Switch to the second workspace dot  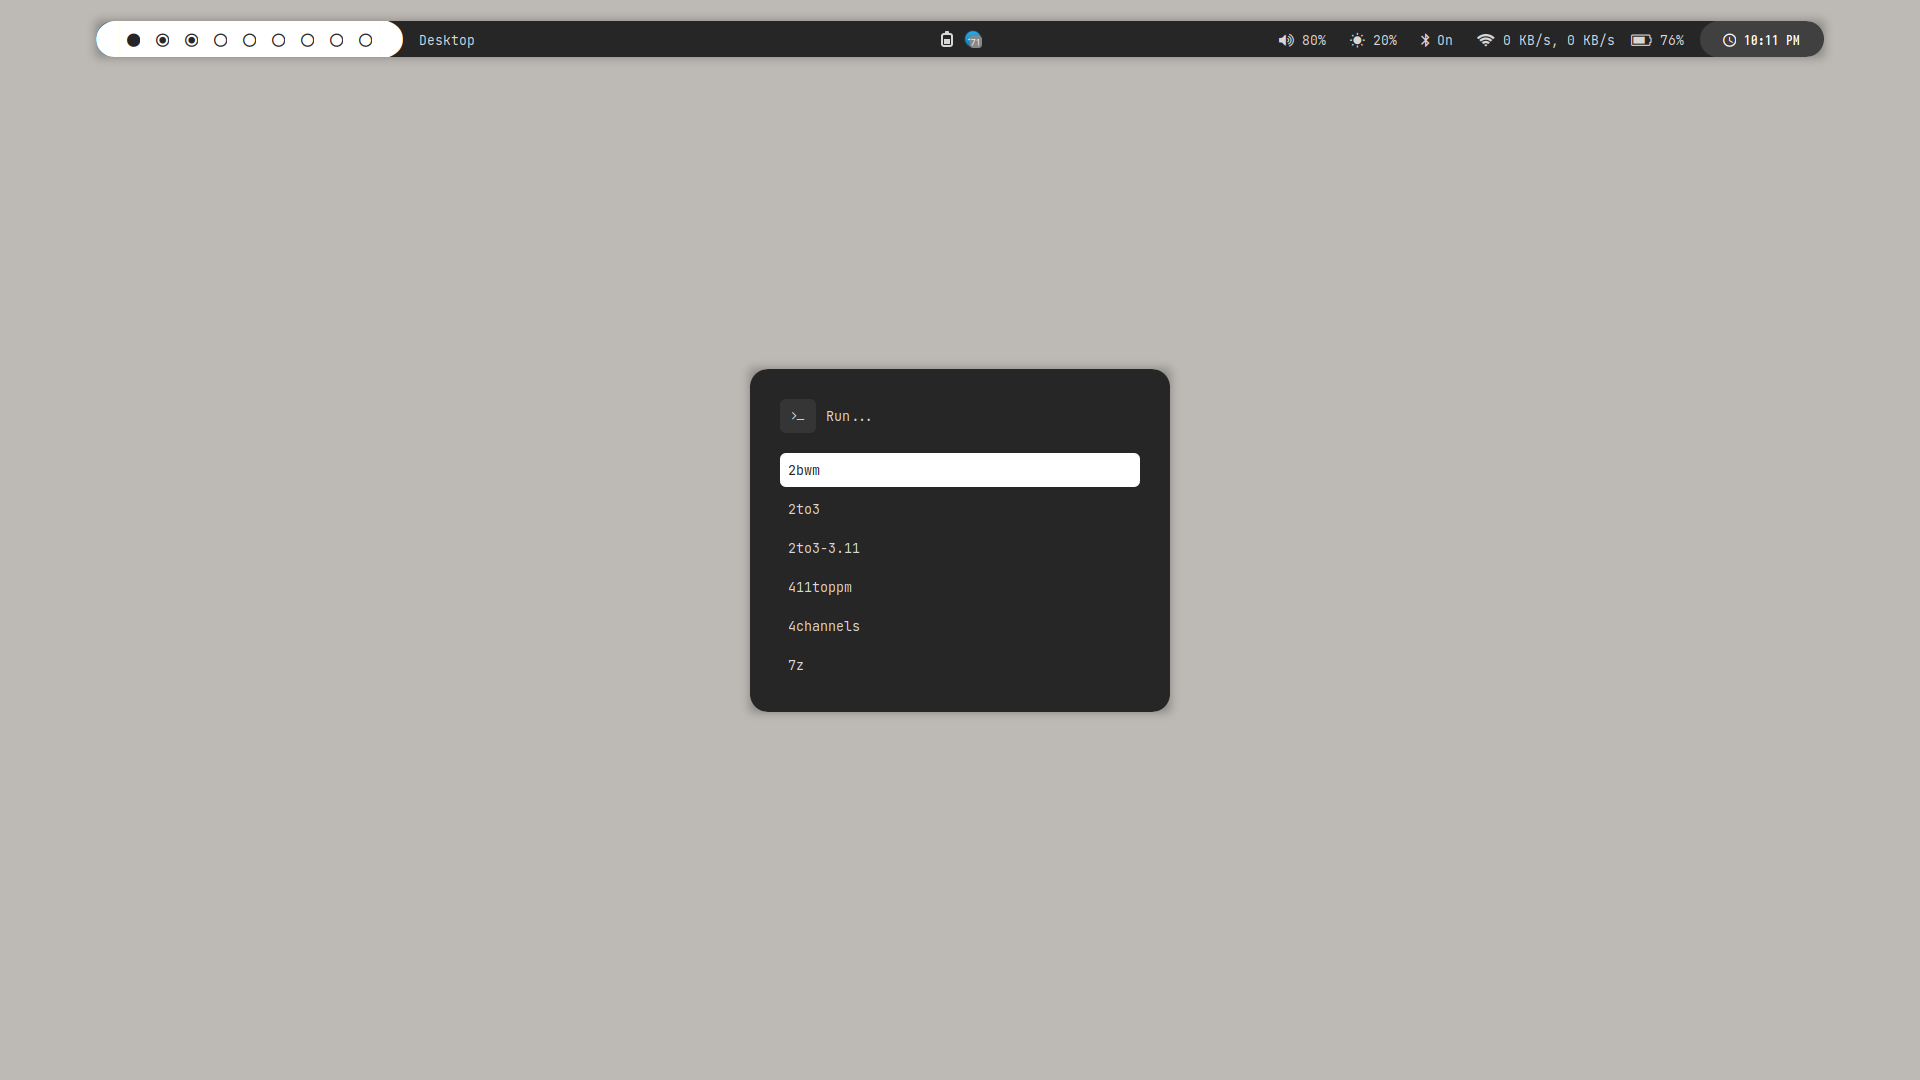click(162, 41)
